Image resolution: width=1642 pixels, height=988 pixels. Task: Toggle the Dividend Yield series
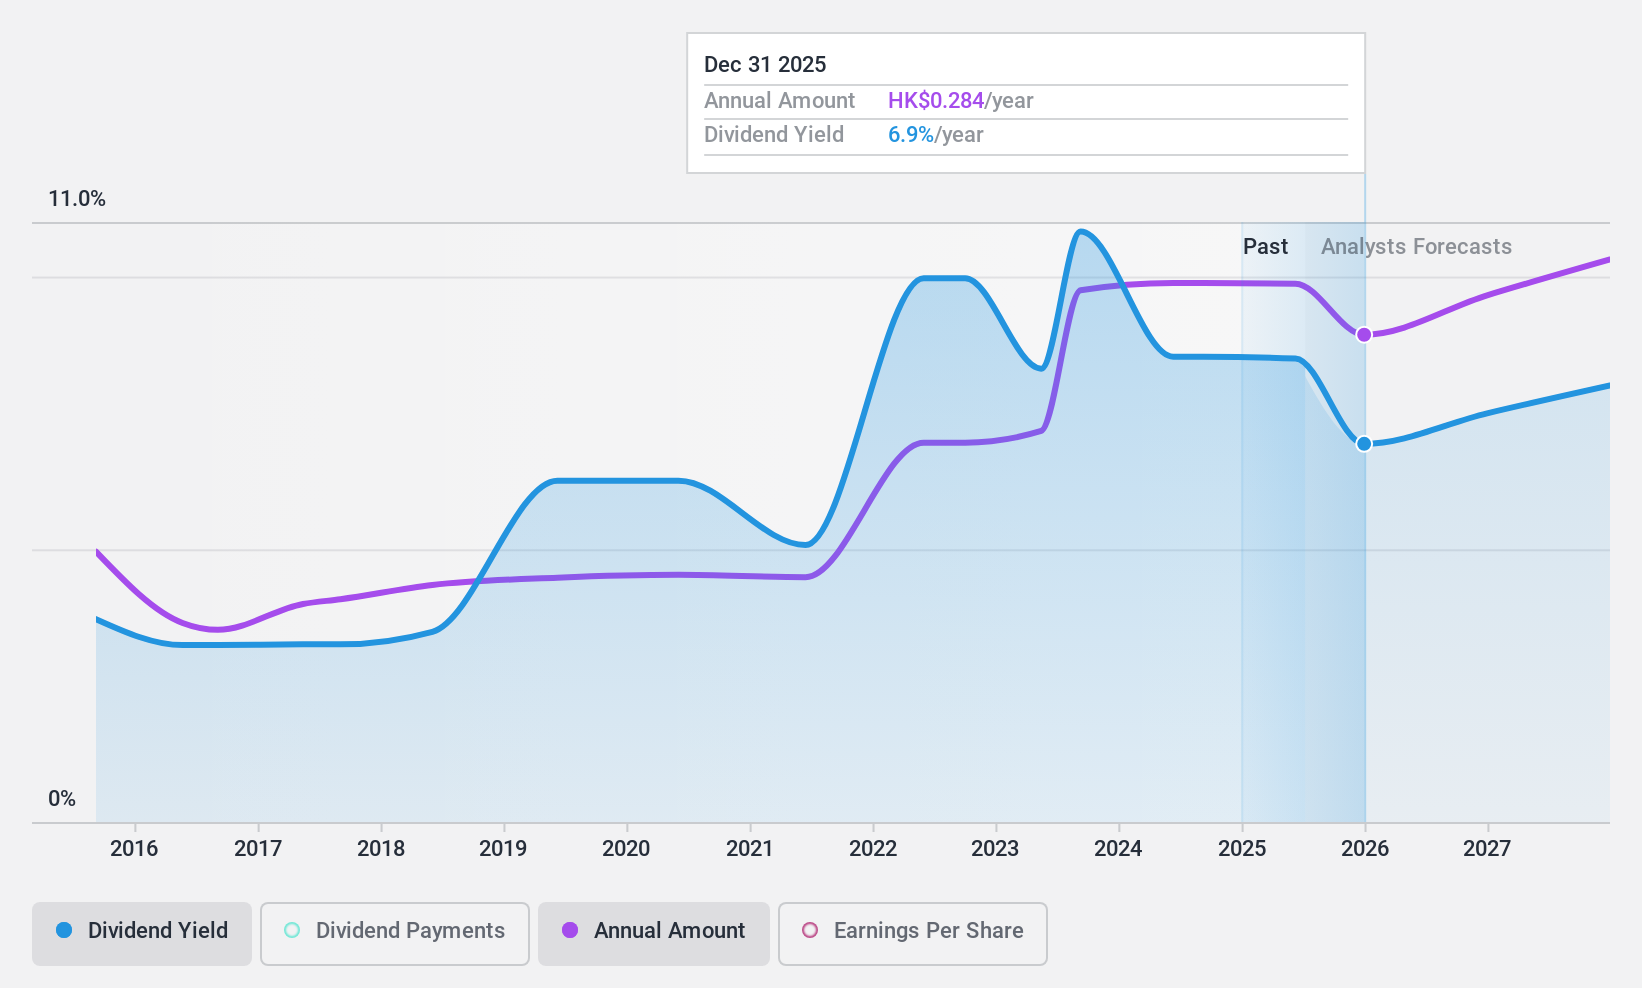pyautogui.click(x=142, y=934)
